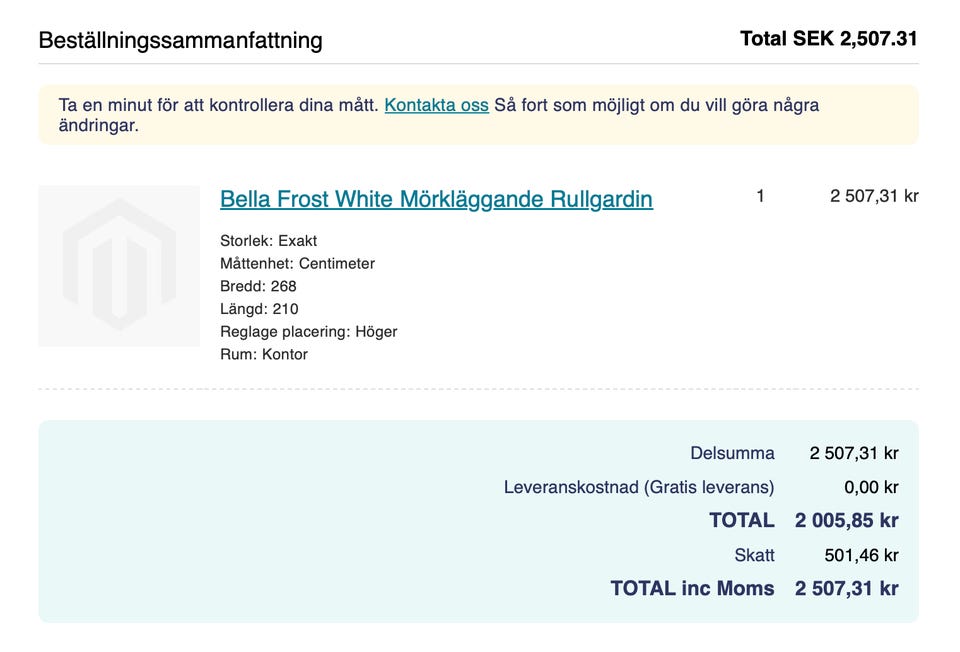Screen dimensions: 960x652
Task: Select the Storlek: Exakt detail line
Action: [x=268, y=241]
